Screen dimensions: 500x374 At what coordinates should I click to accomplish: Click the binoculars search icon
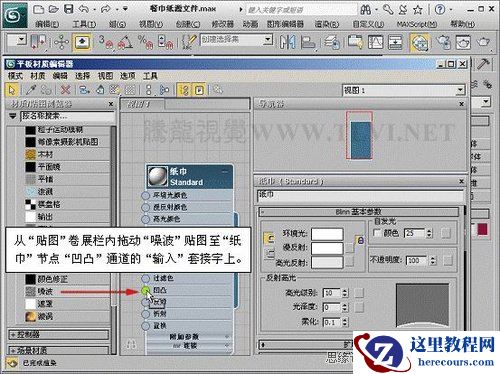pyautogui.click(x=366, y=10)
